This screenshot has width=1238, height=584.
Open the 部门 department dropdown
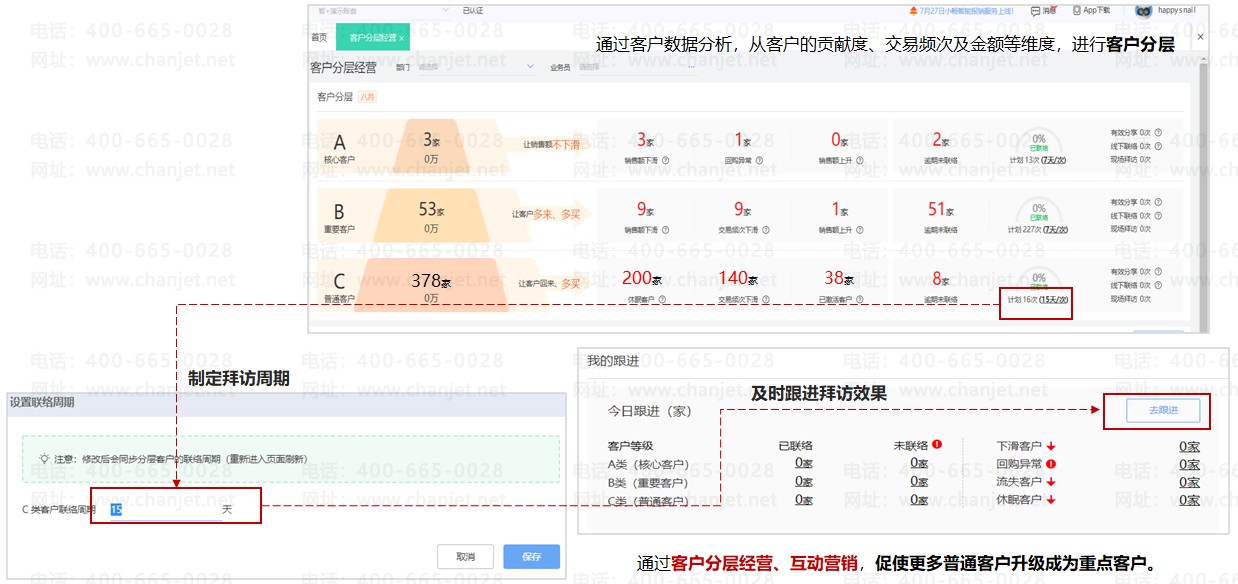tap(478, 68)
